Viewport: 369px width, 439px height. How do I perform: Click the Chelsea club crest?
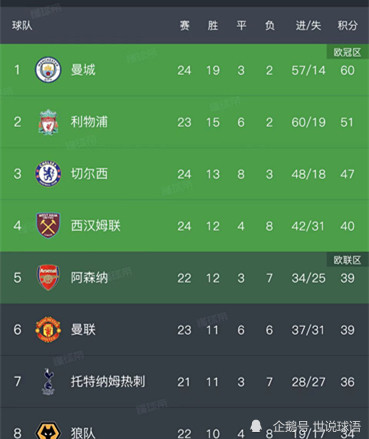(x=48, y=174)
